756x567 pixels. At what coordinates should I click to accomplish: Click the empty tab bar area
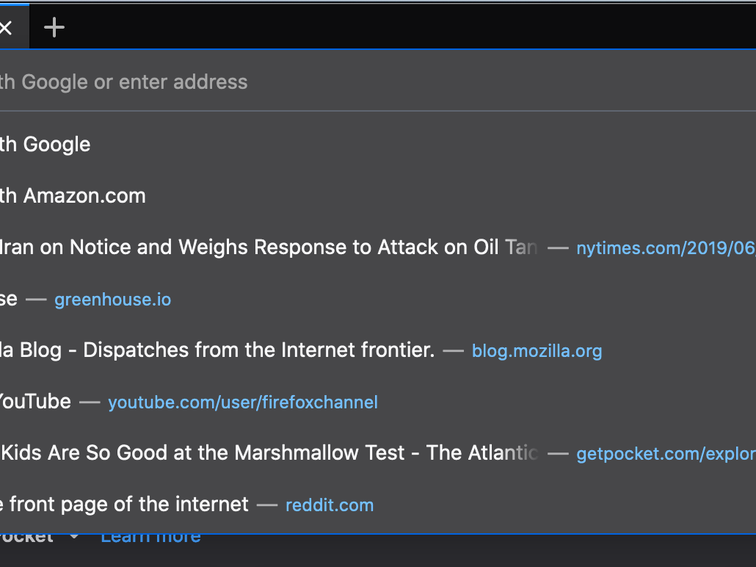point(400,28)
